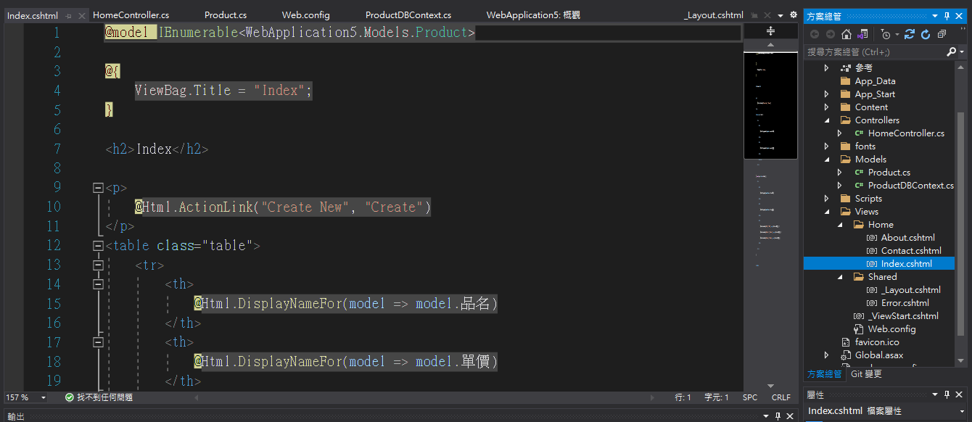
Task: Click the collapse all icon in Solution Explorer
Action: pos(942,35)
